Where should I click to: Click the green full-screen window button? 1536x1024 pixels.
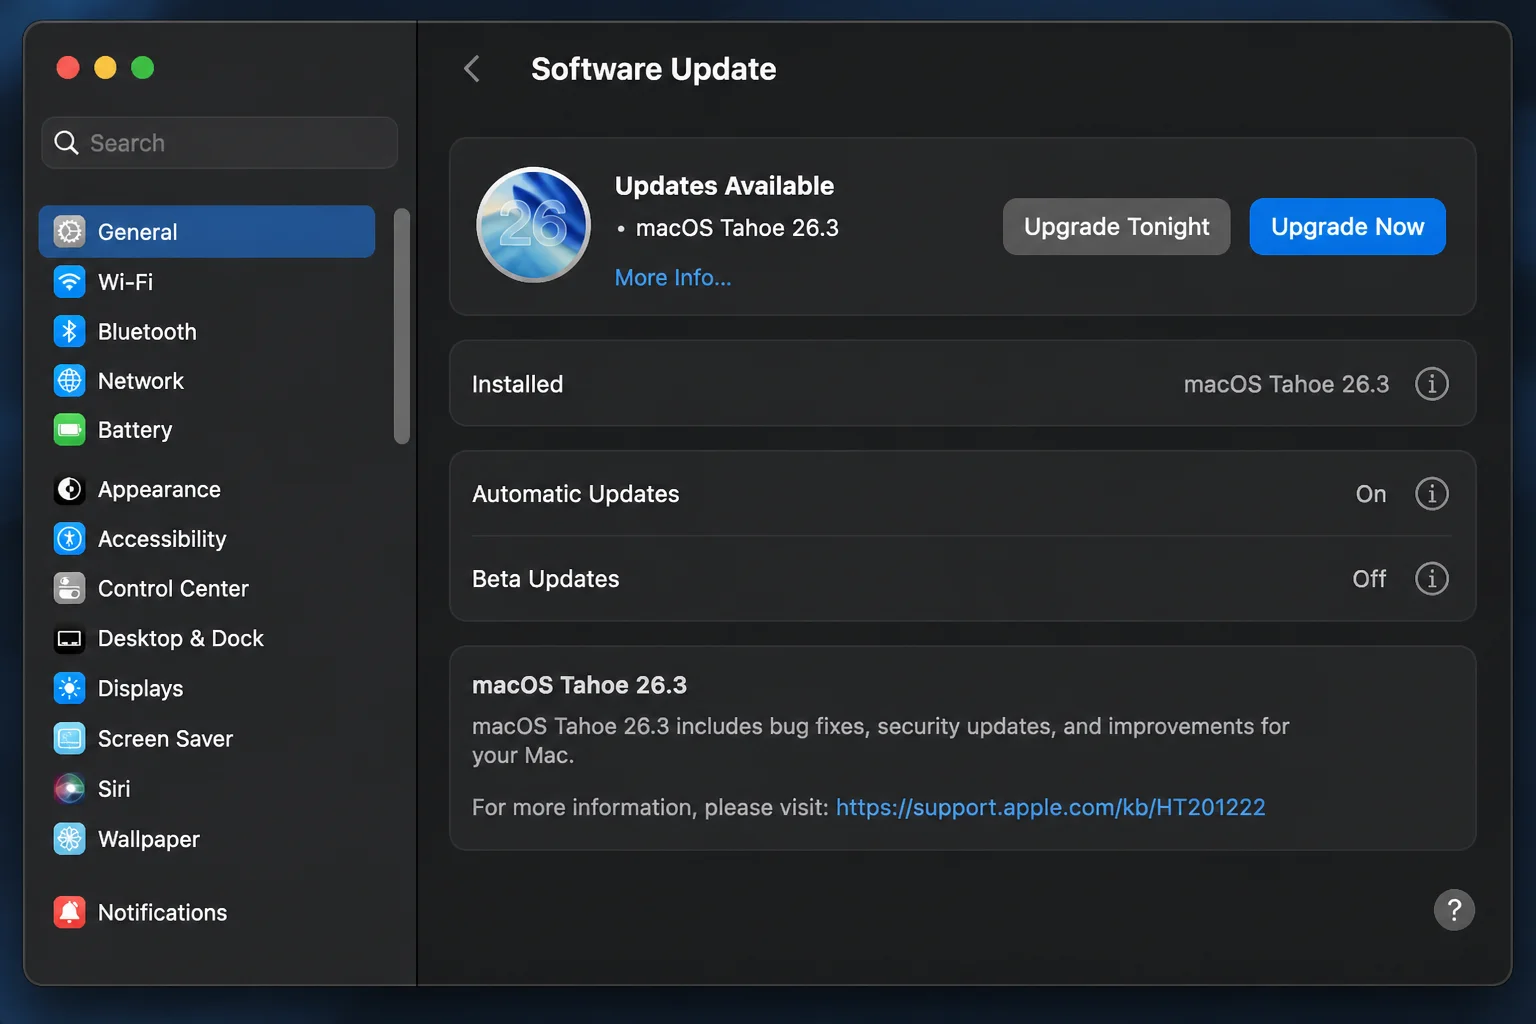[143, 67]
